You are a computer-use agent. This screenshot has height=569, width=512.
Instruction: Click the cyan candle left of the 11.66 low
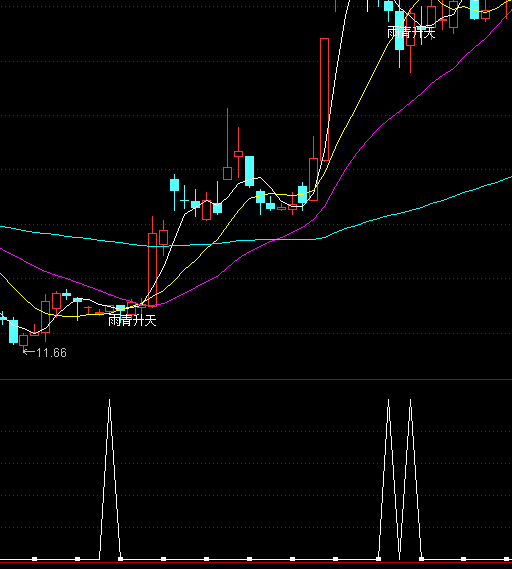13,331
